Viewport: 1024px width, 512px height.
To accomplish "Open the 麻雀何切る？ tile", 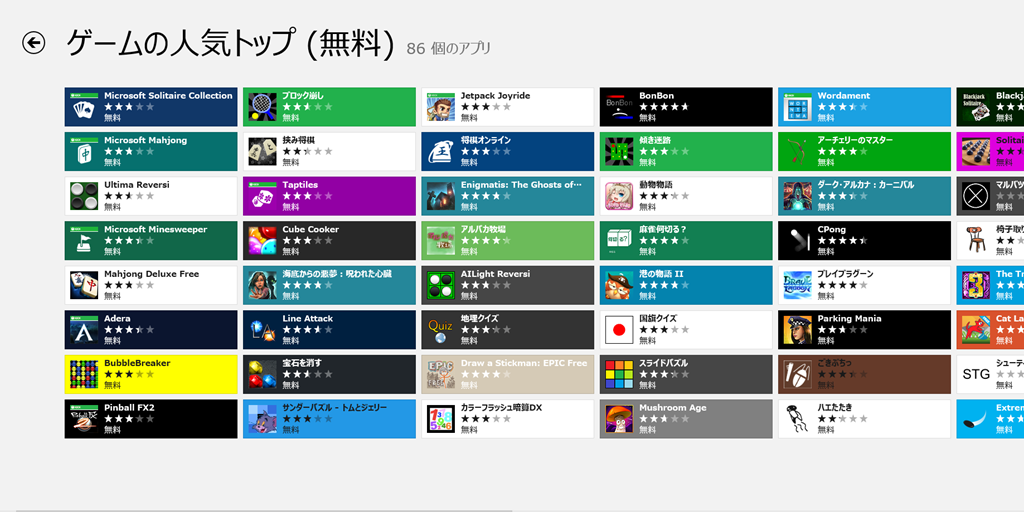I will [x=686, y=241].
